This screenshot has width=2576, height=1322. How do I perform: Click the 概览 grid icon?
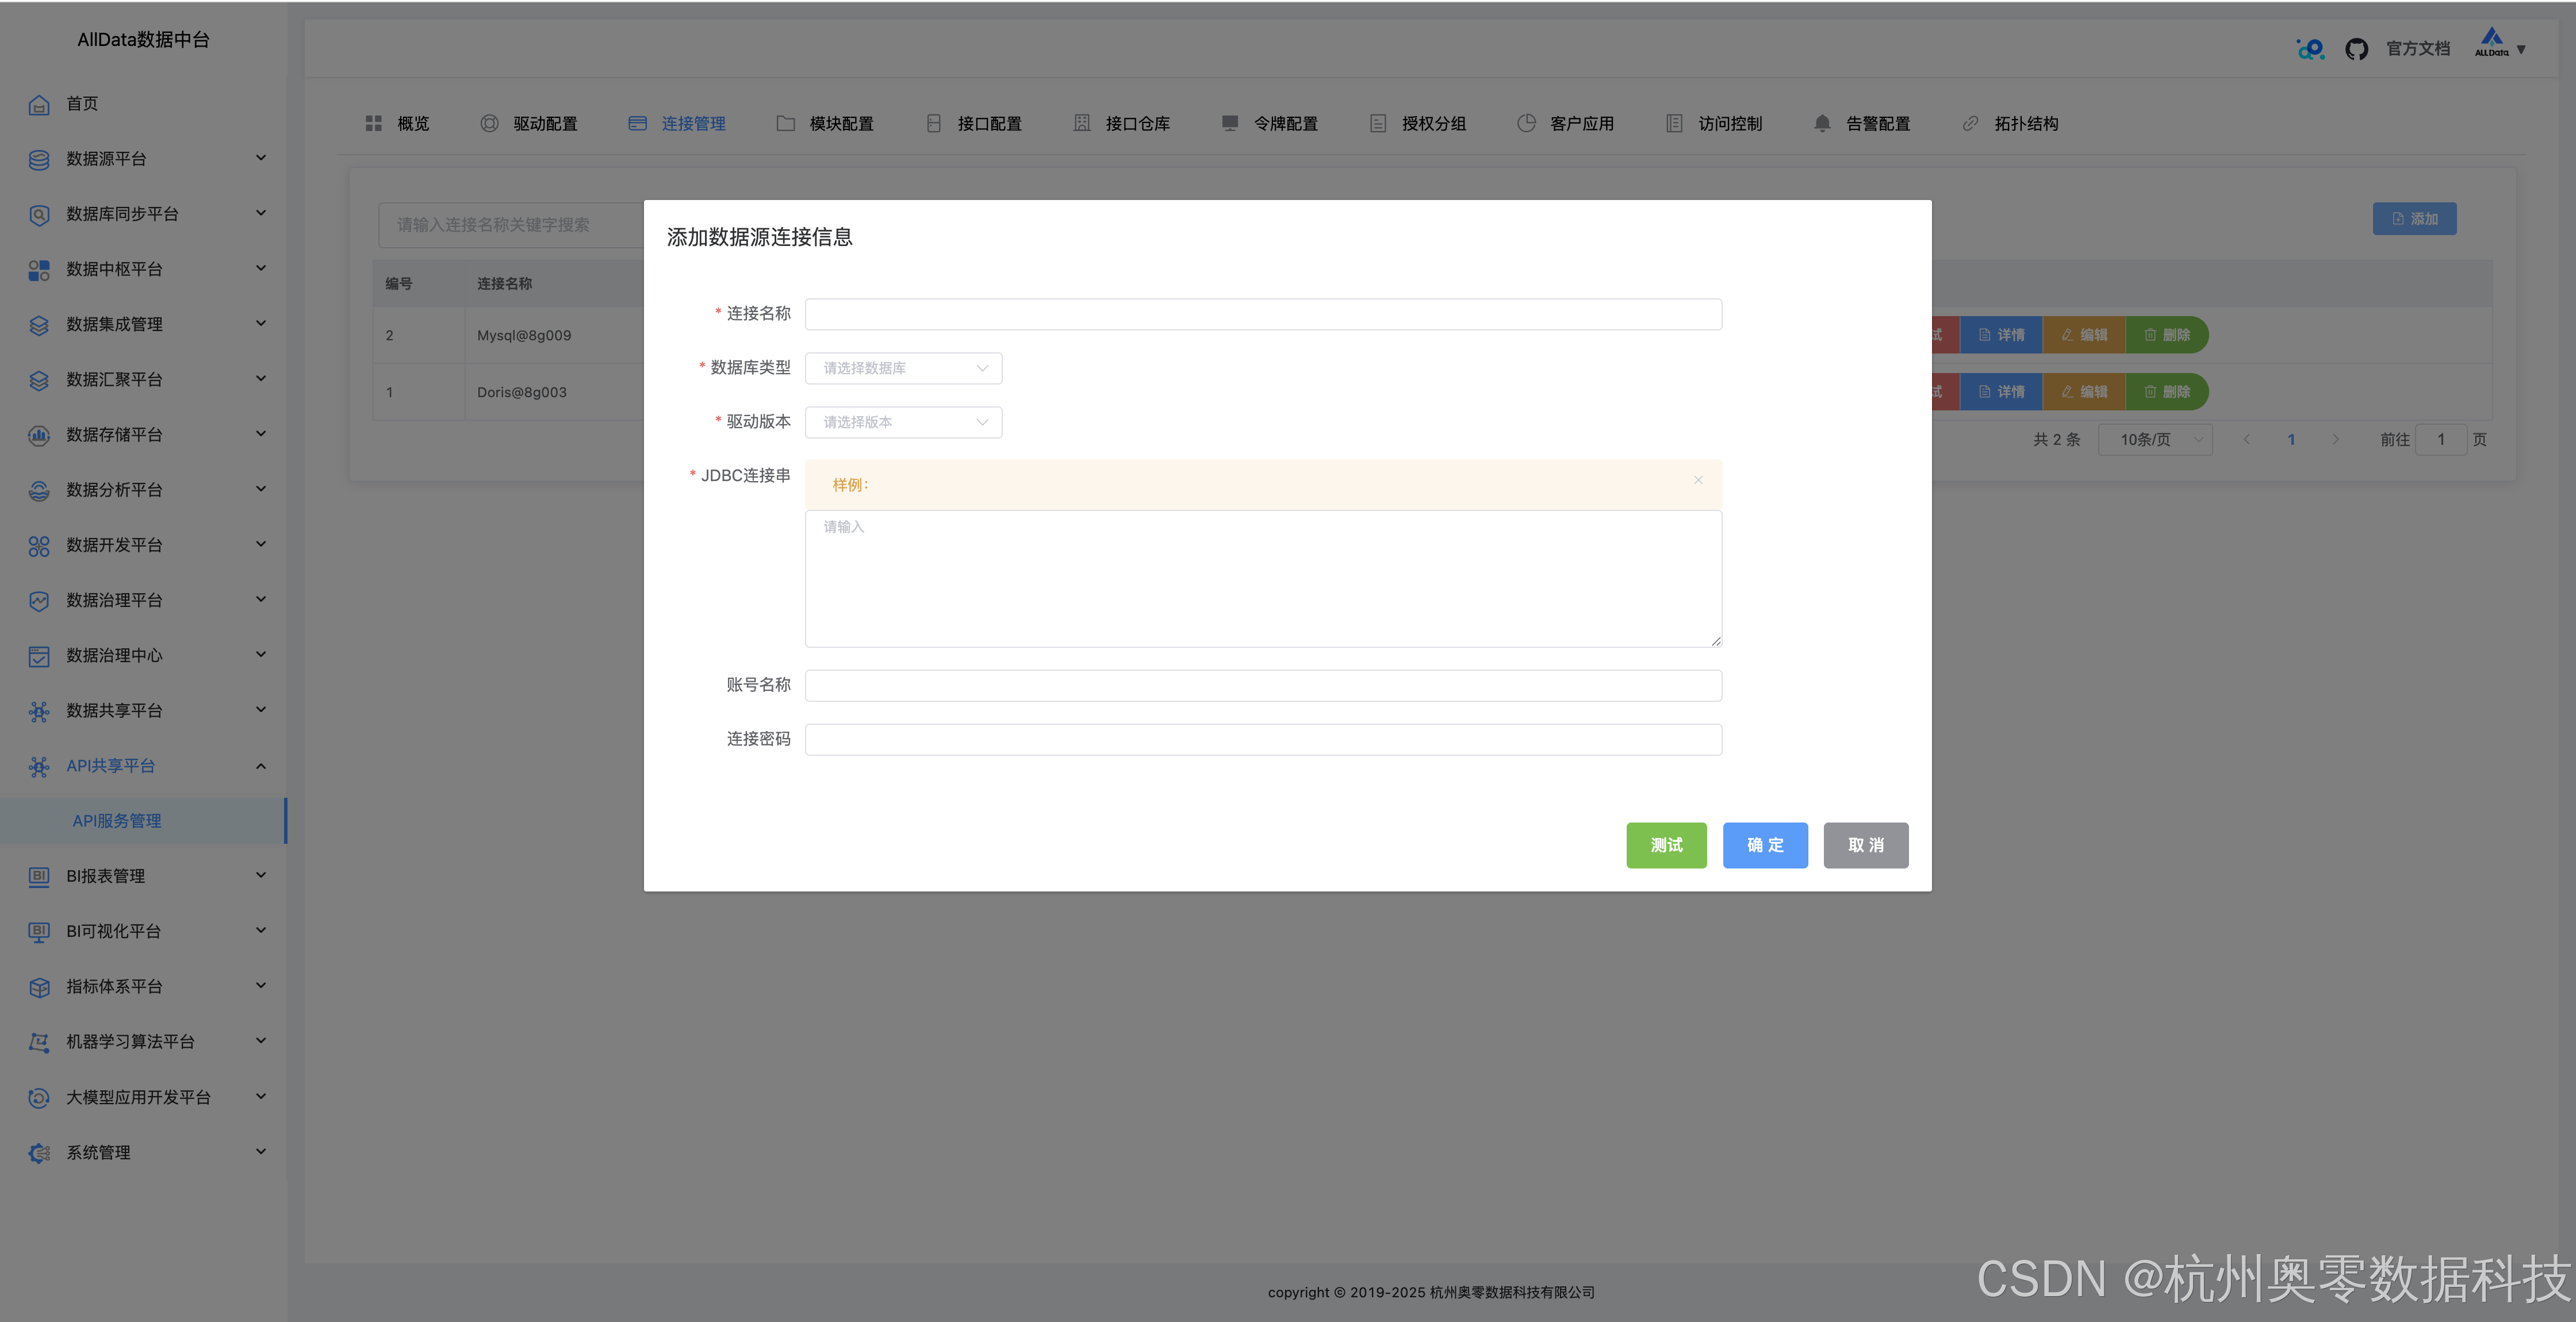tap(374, 123)
